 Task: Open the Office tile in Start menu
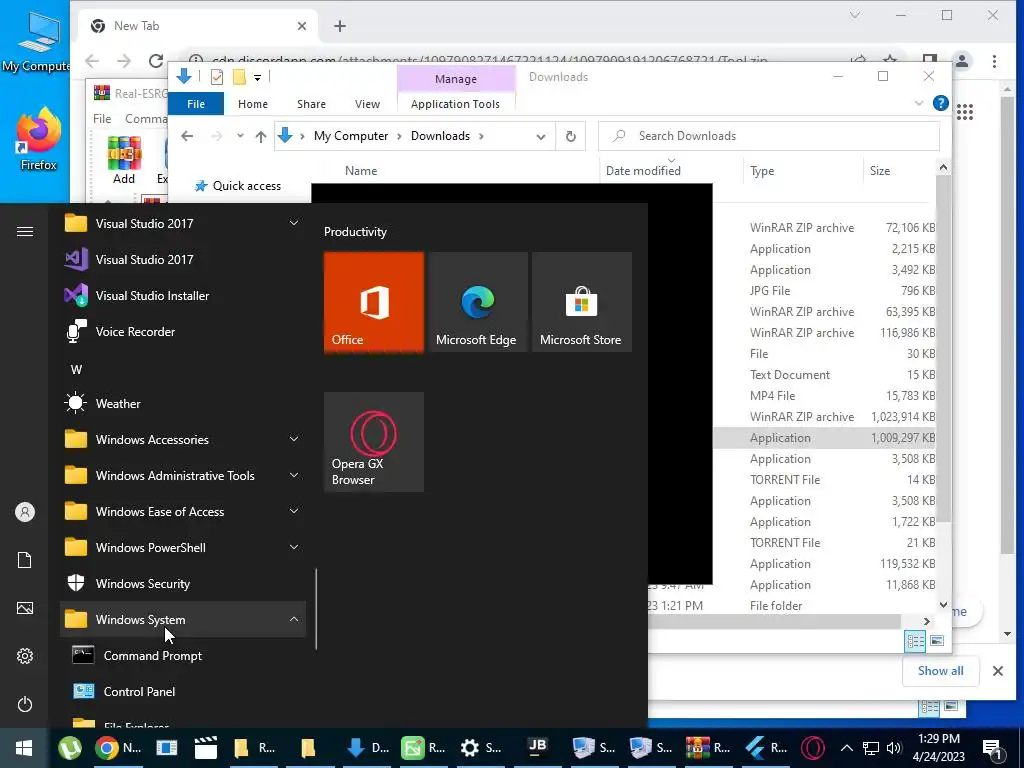coord(374,302)
